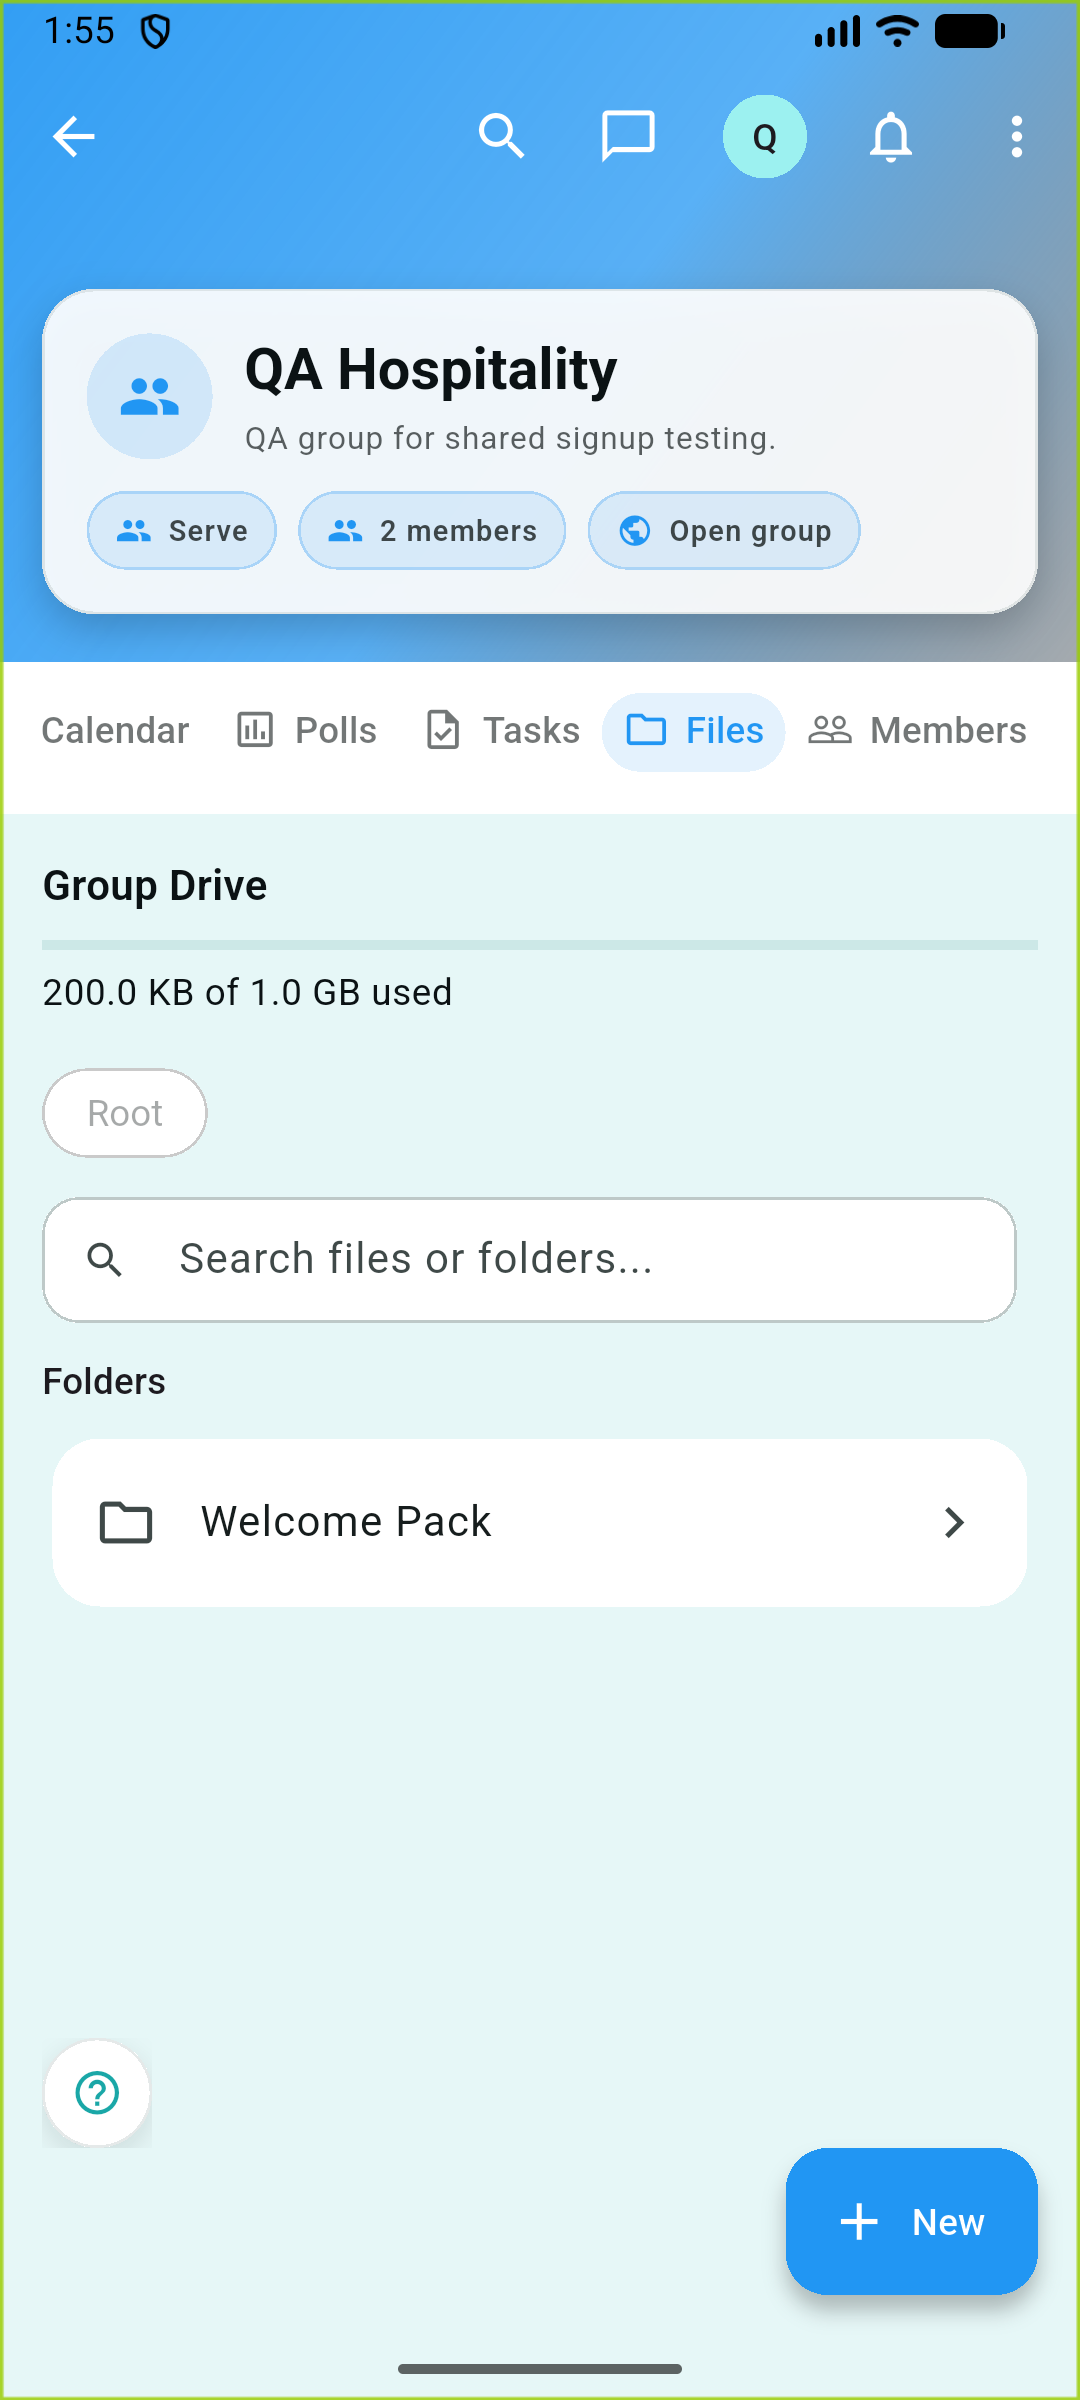1080x2400 pixels.
Task: Focus the Search files or folders field
Action: point(530,1260)
